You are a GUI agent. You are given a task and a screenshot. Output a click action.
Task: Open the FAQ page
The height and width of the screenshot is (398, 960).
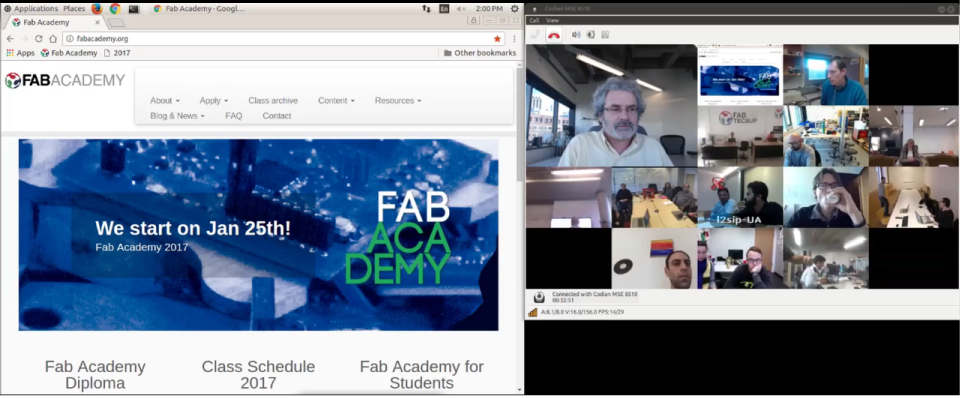pos(233,116)
